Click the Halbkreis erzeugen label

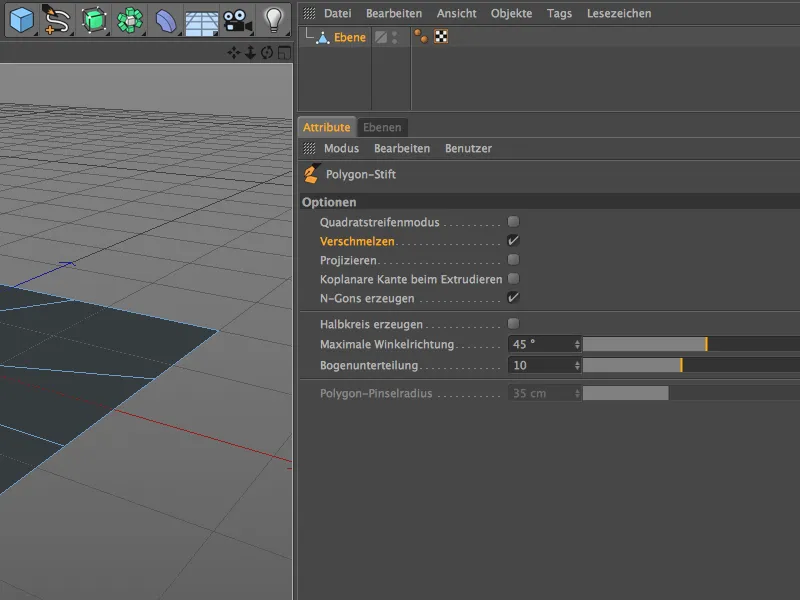(x=371, y=324)
